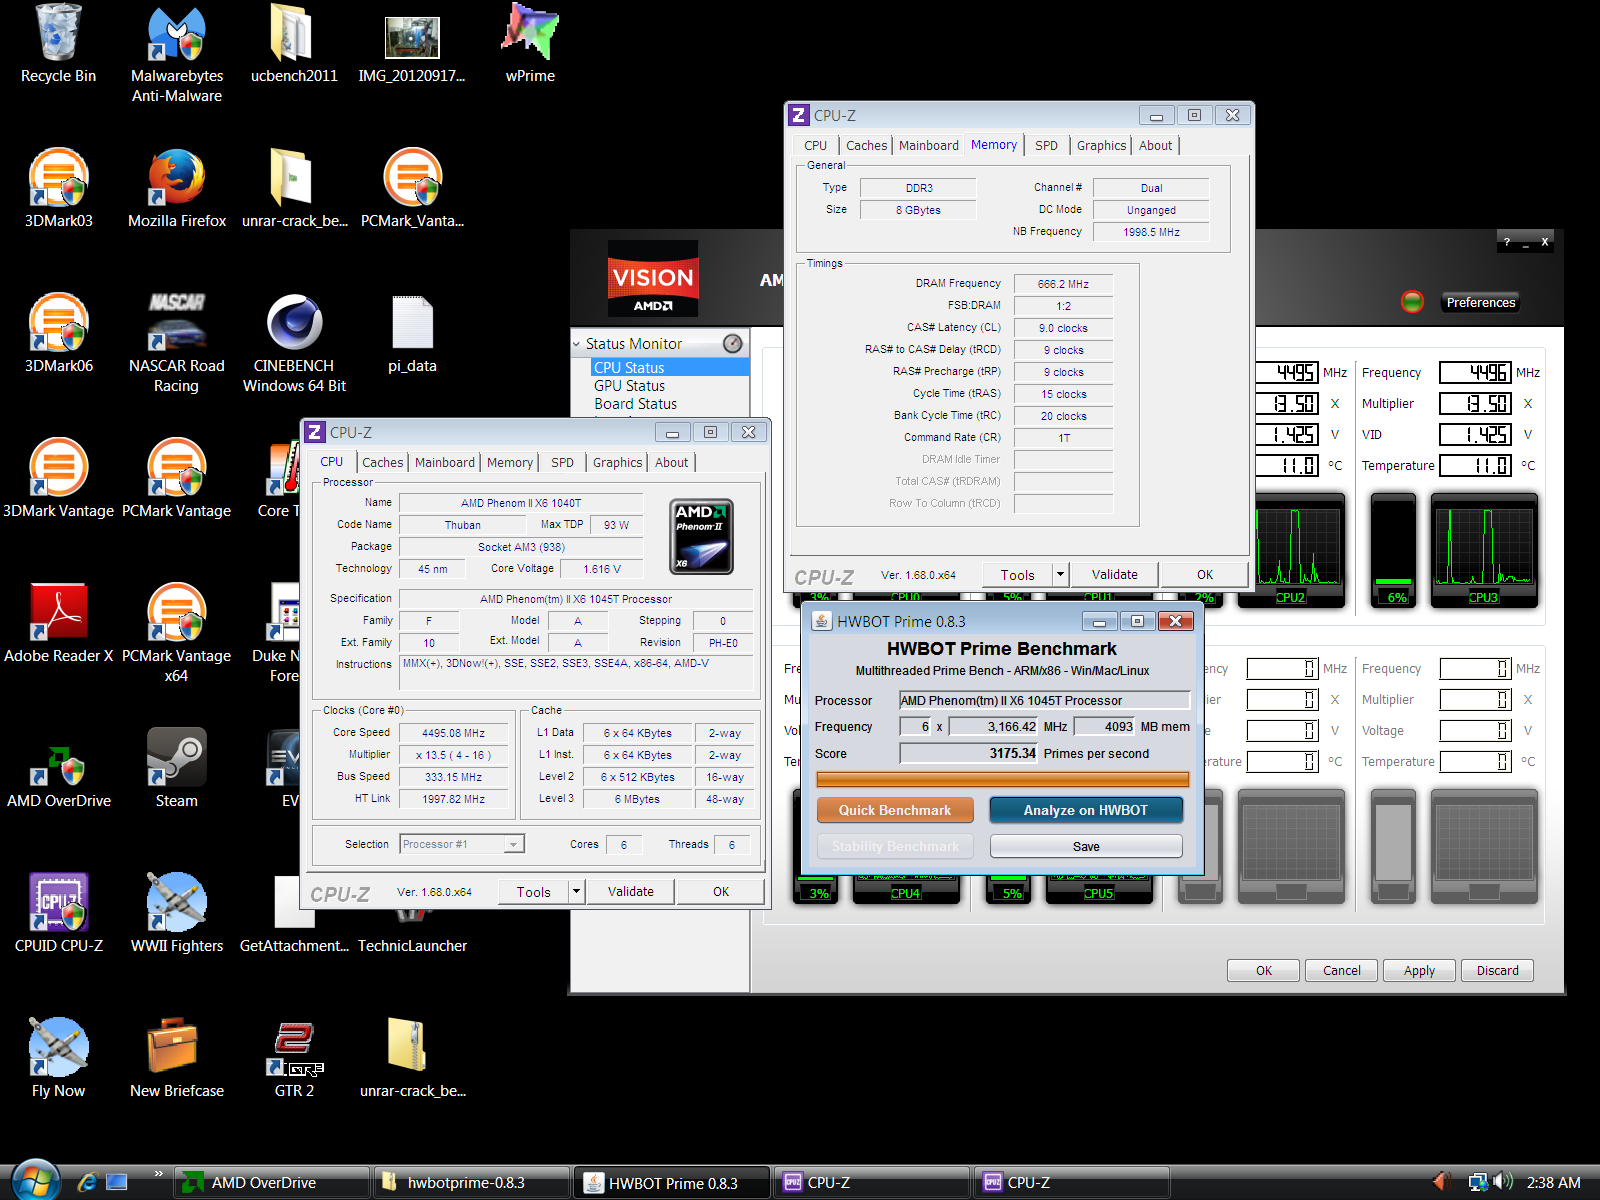Switch to CPU tab in Memory CPU-Z window
This screenshot has width=1600, height=1200.
pyautogui.click(x=816, y=145)
